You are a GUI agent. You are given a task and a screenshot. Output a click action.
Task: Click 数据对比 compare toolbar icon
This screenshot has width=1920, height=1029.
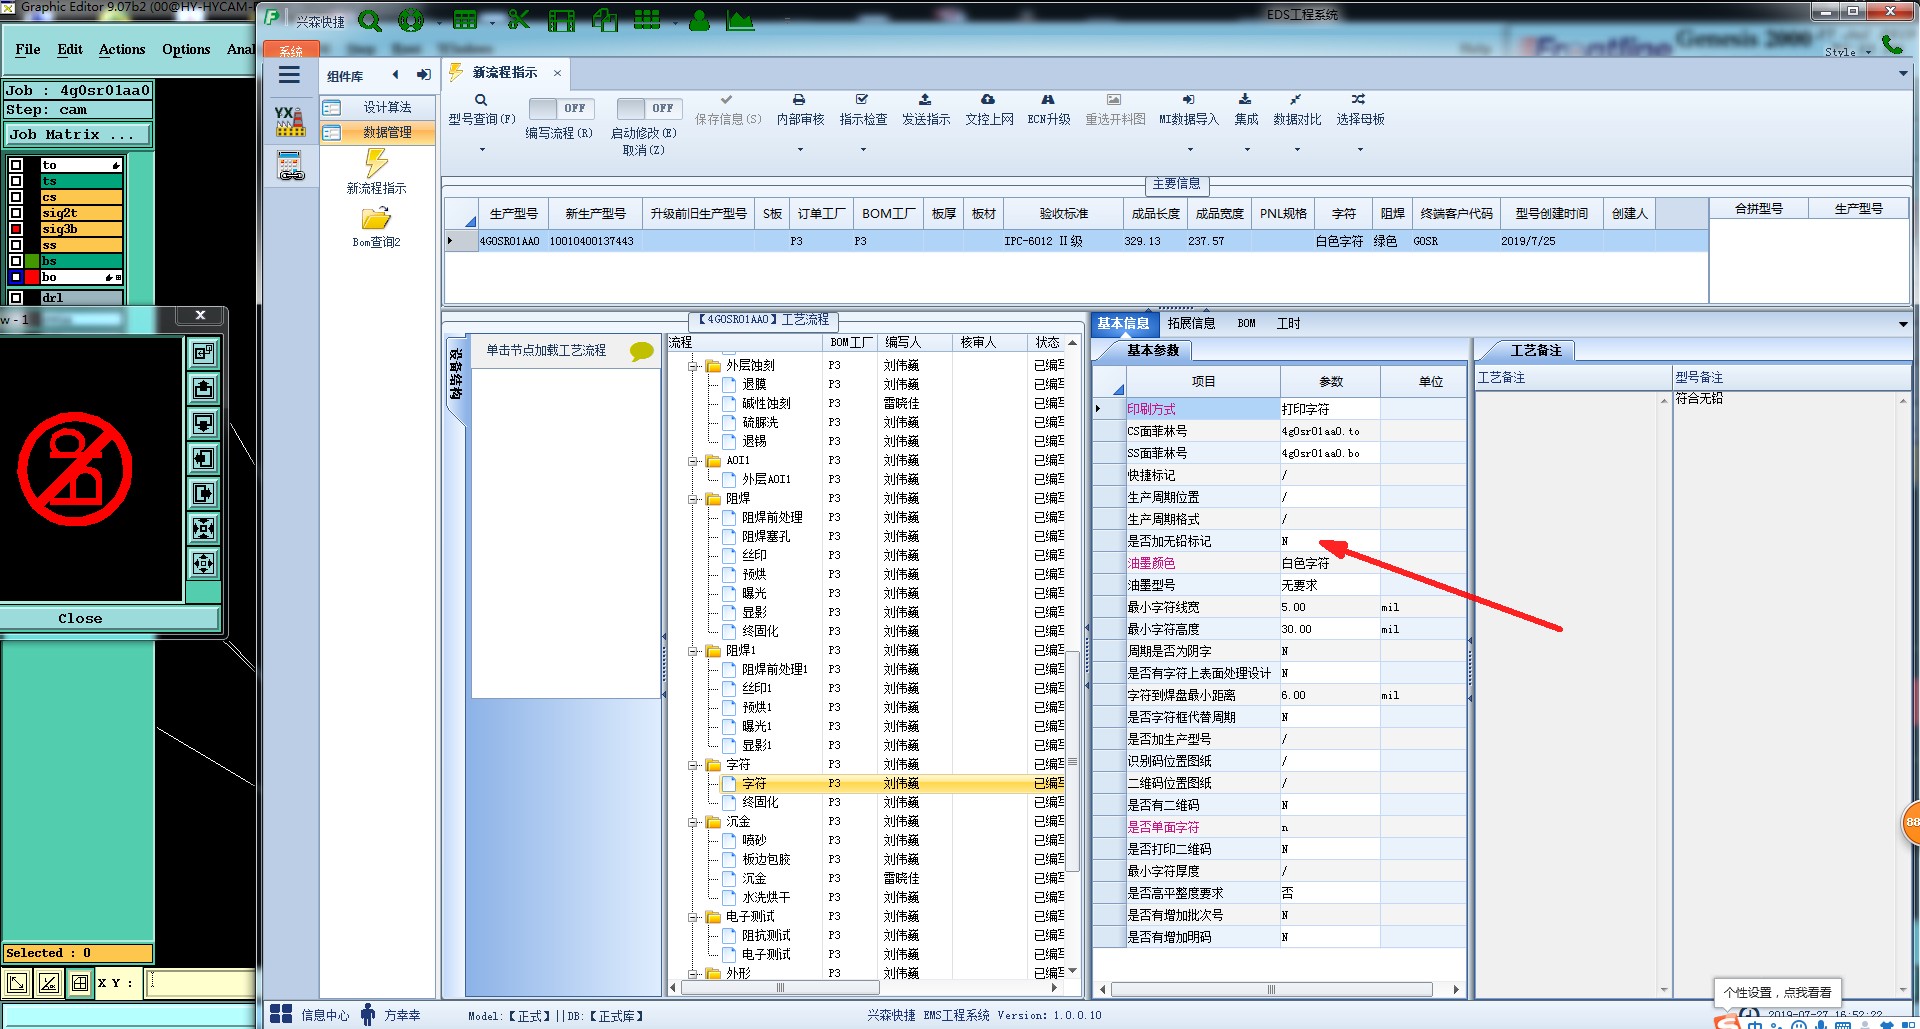[x=1295, y=100]
